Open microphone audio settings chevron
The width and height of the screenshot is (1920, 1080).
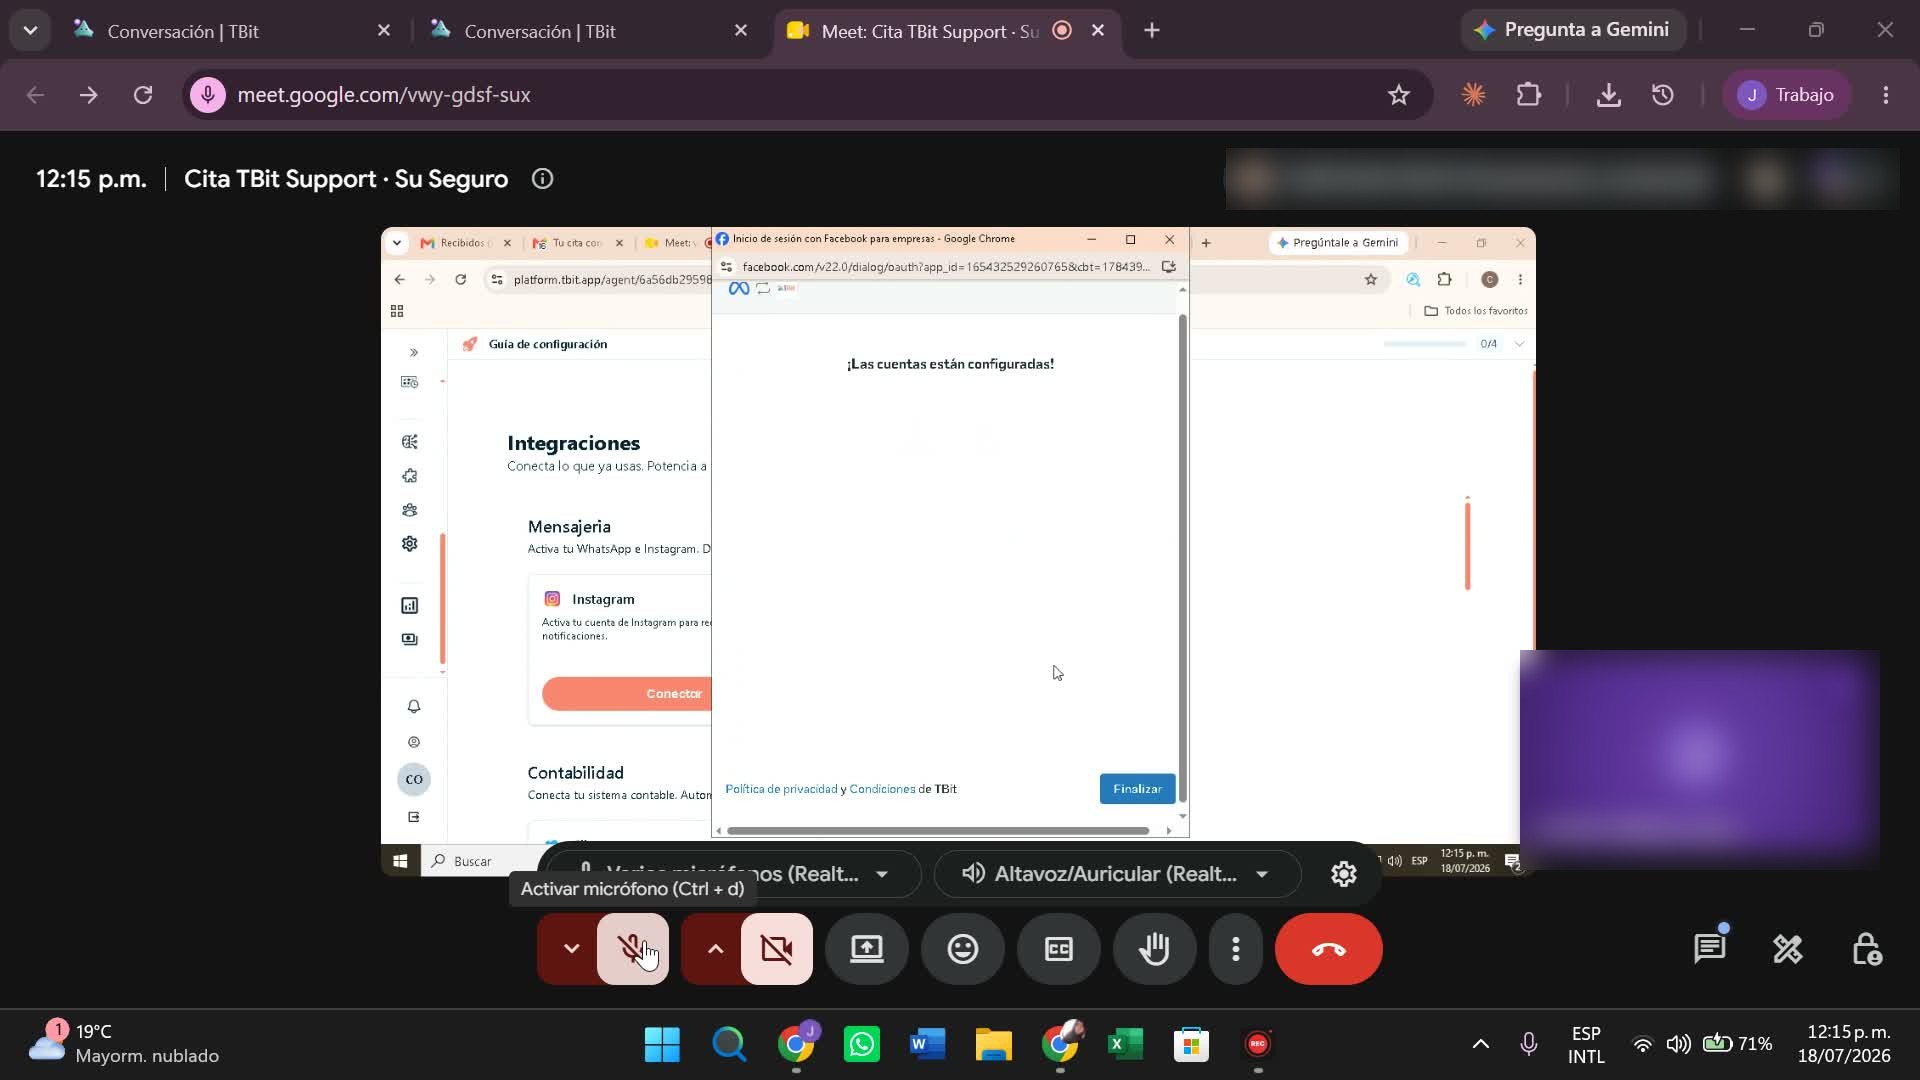pyautogui.click(x=570, y=949)
